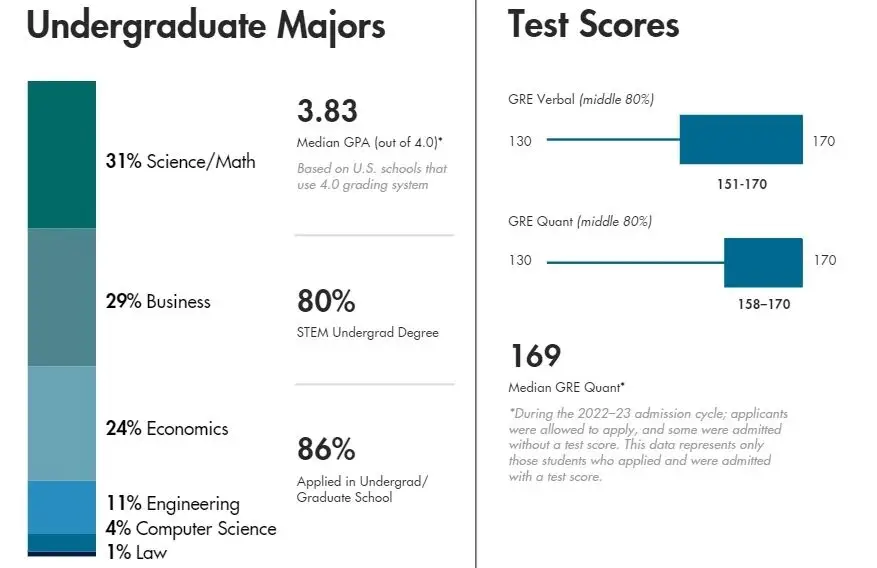877x568 pixels.
Task: Select the "4% Computer Science" label
Action: pyautogui.click(x=191, y=528)
